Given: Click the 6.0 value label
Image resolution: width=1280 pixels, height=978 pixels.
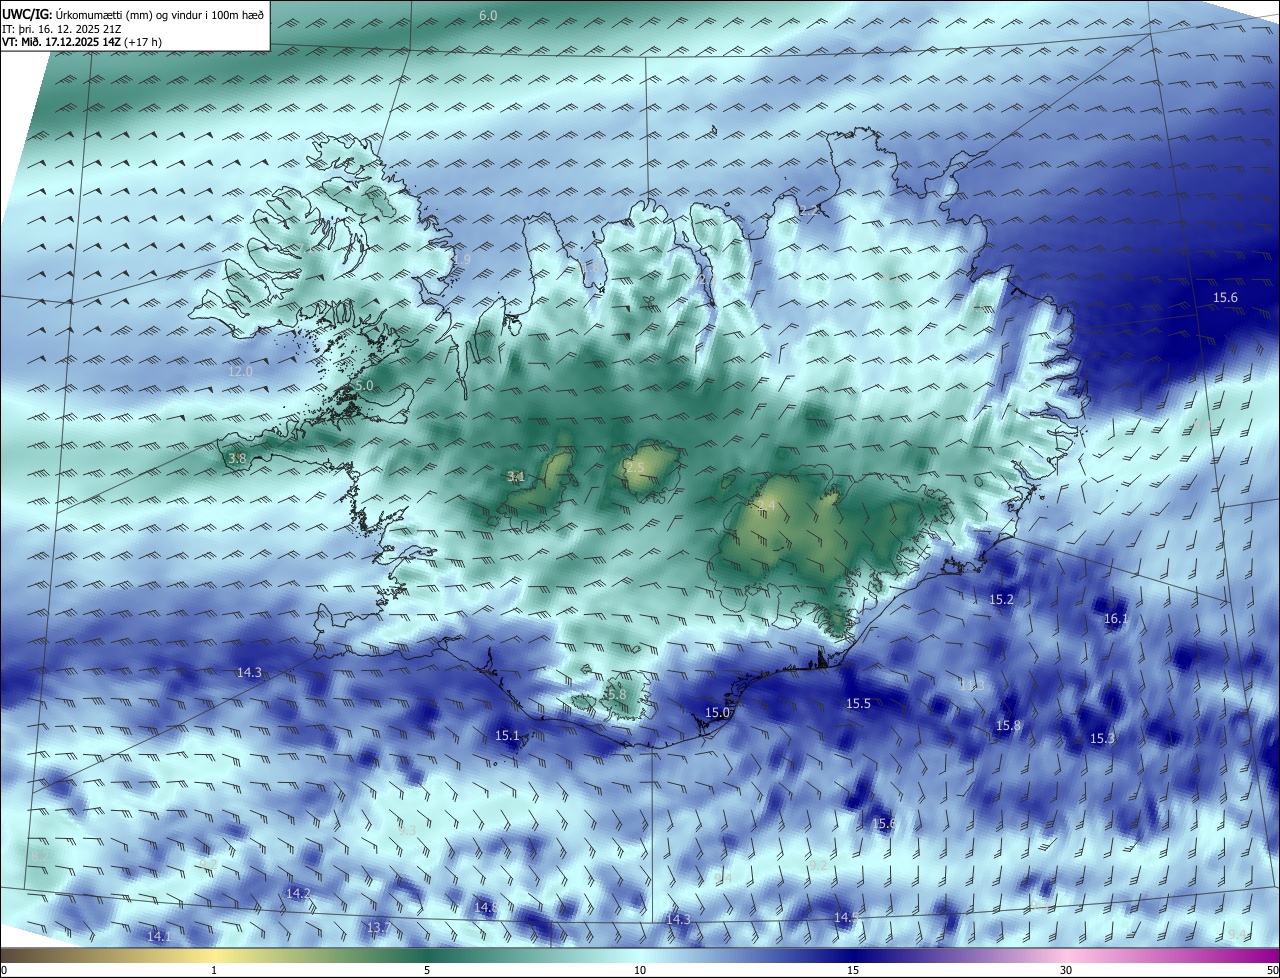Looking at the screenshot, I should (x=488, y=16).
